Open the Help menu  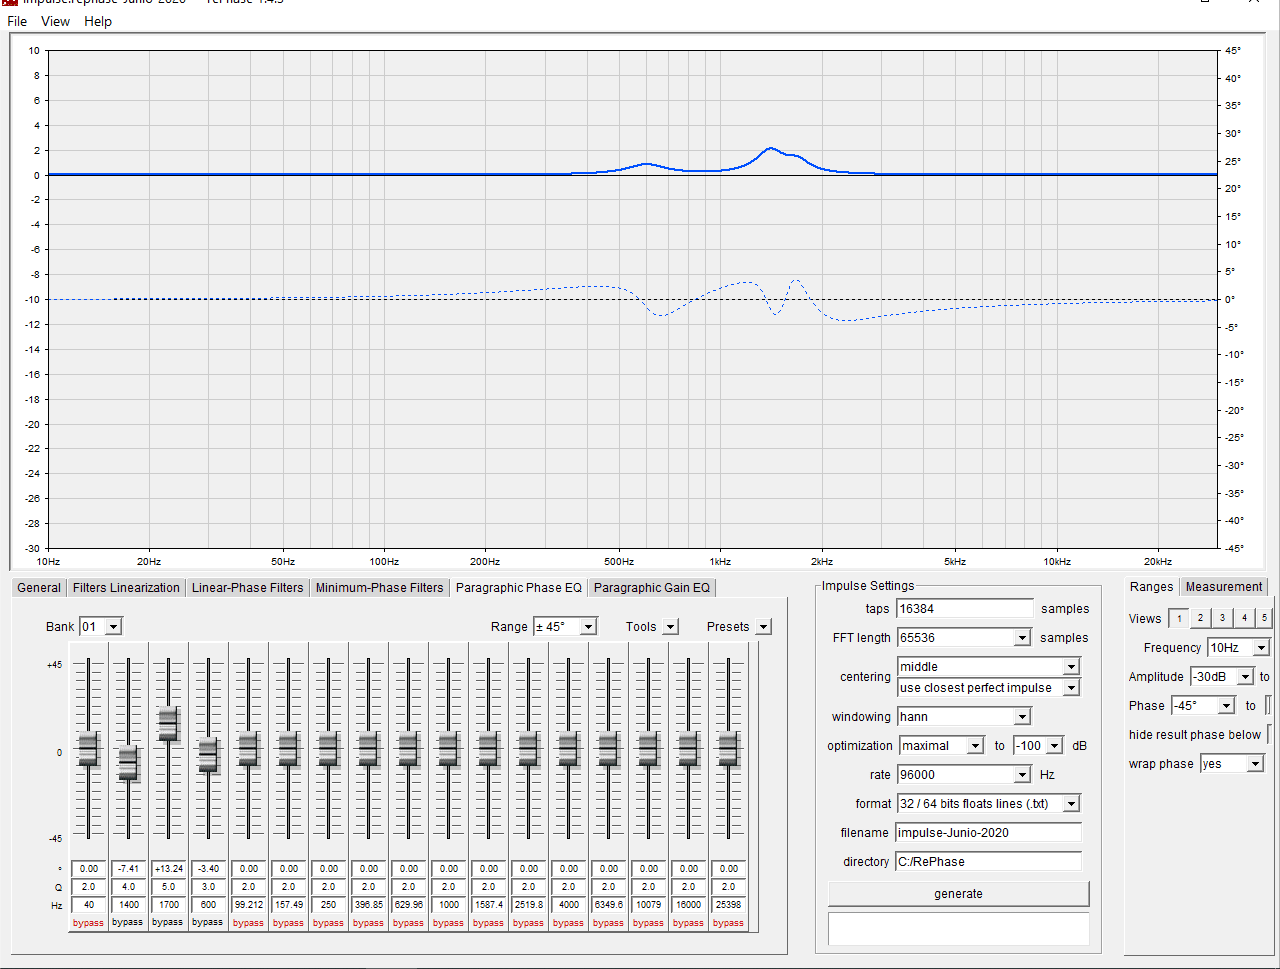pos(98,21)
